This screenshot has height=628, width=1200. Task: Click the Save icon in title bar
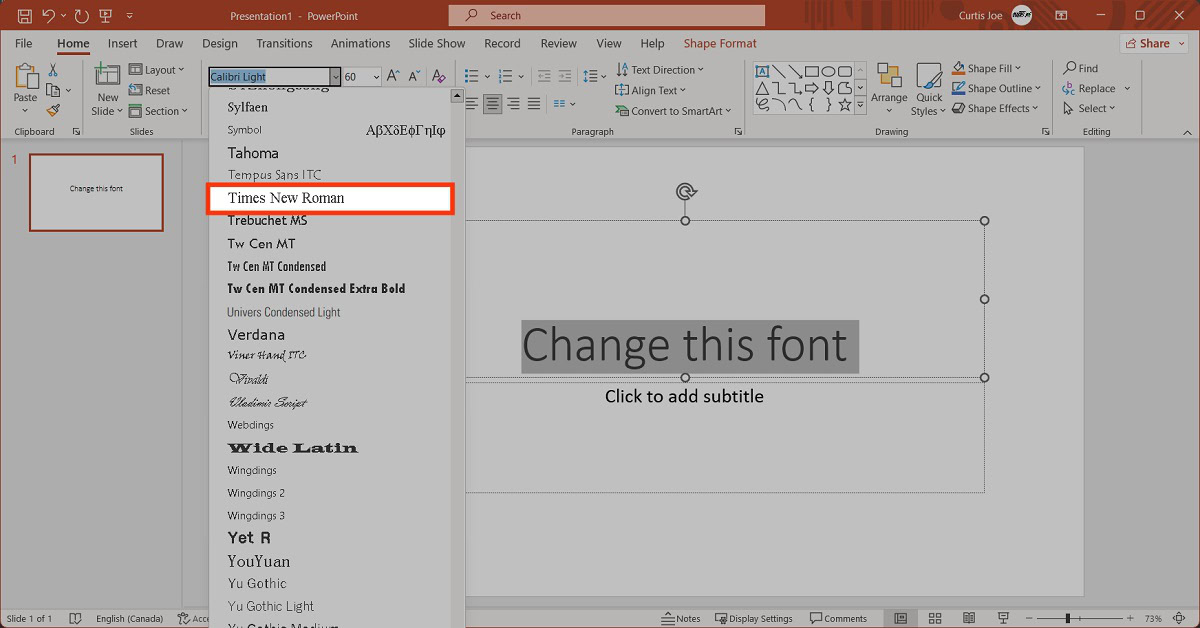pos(24,16)
